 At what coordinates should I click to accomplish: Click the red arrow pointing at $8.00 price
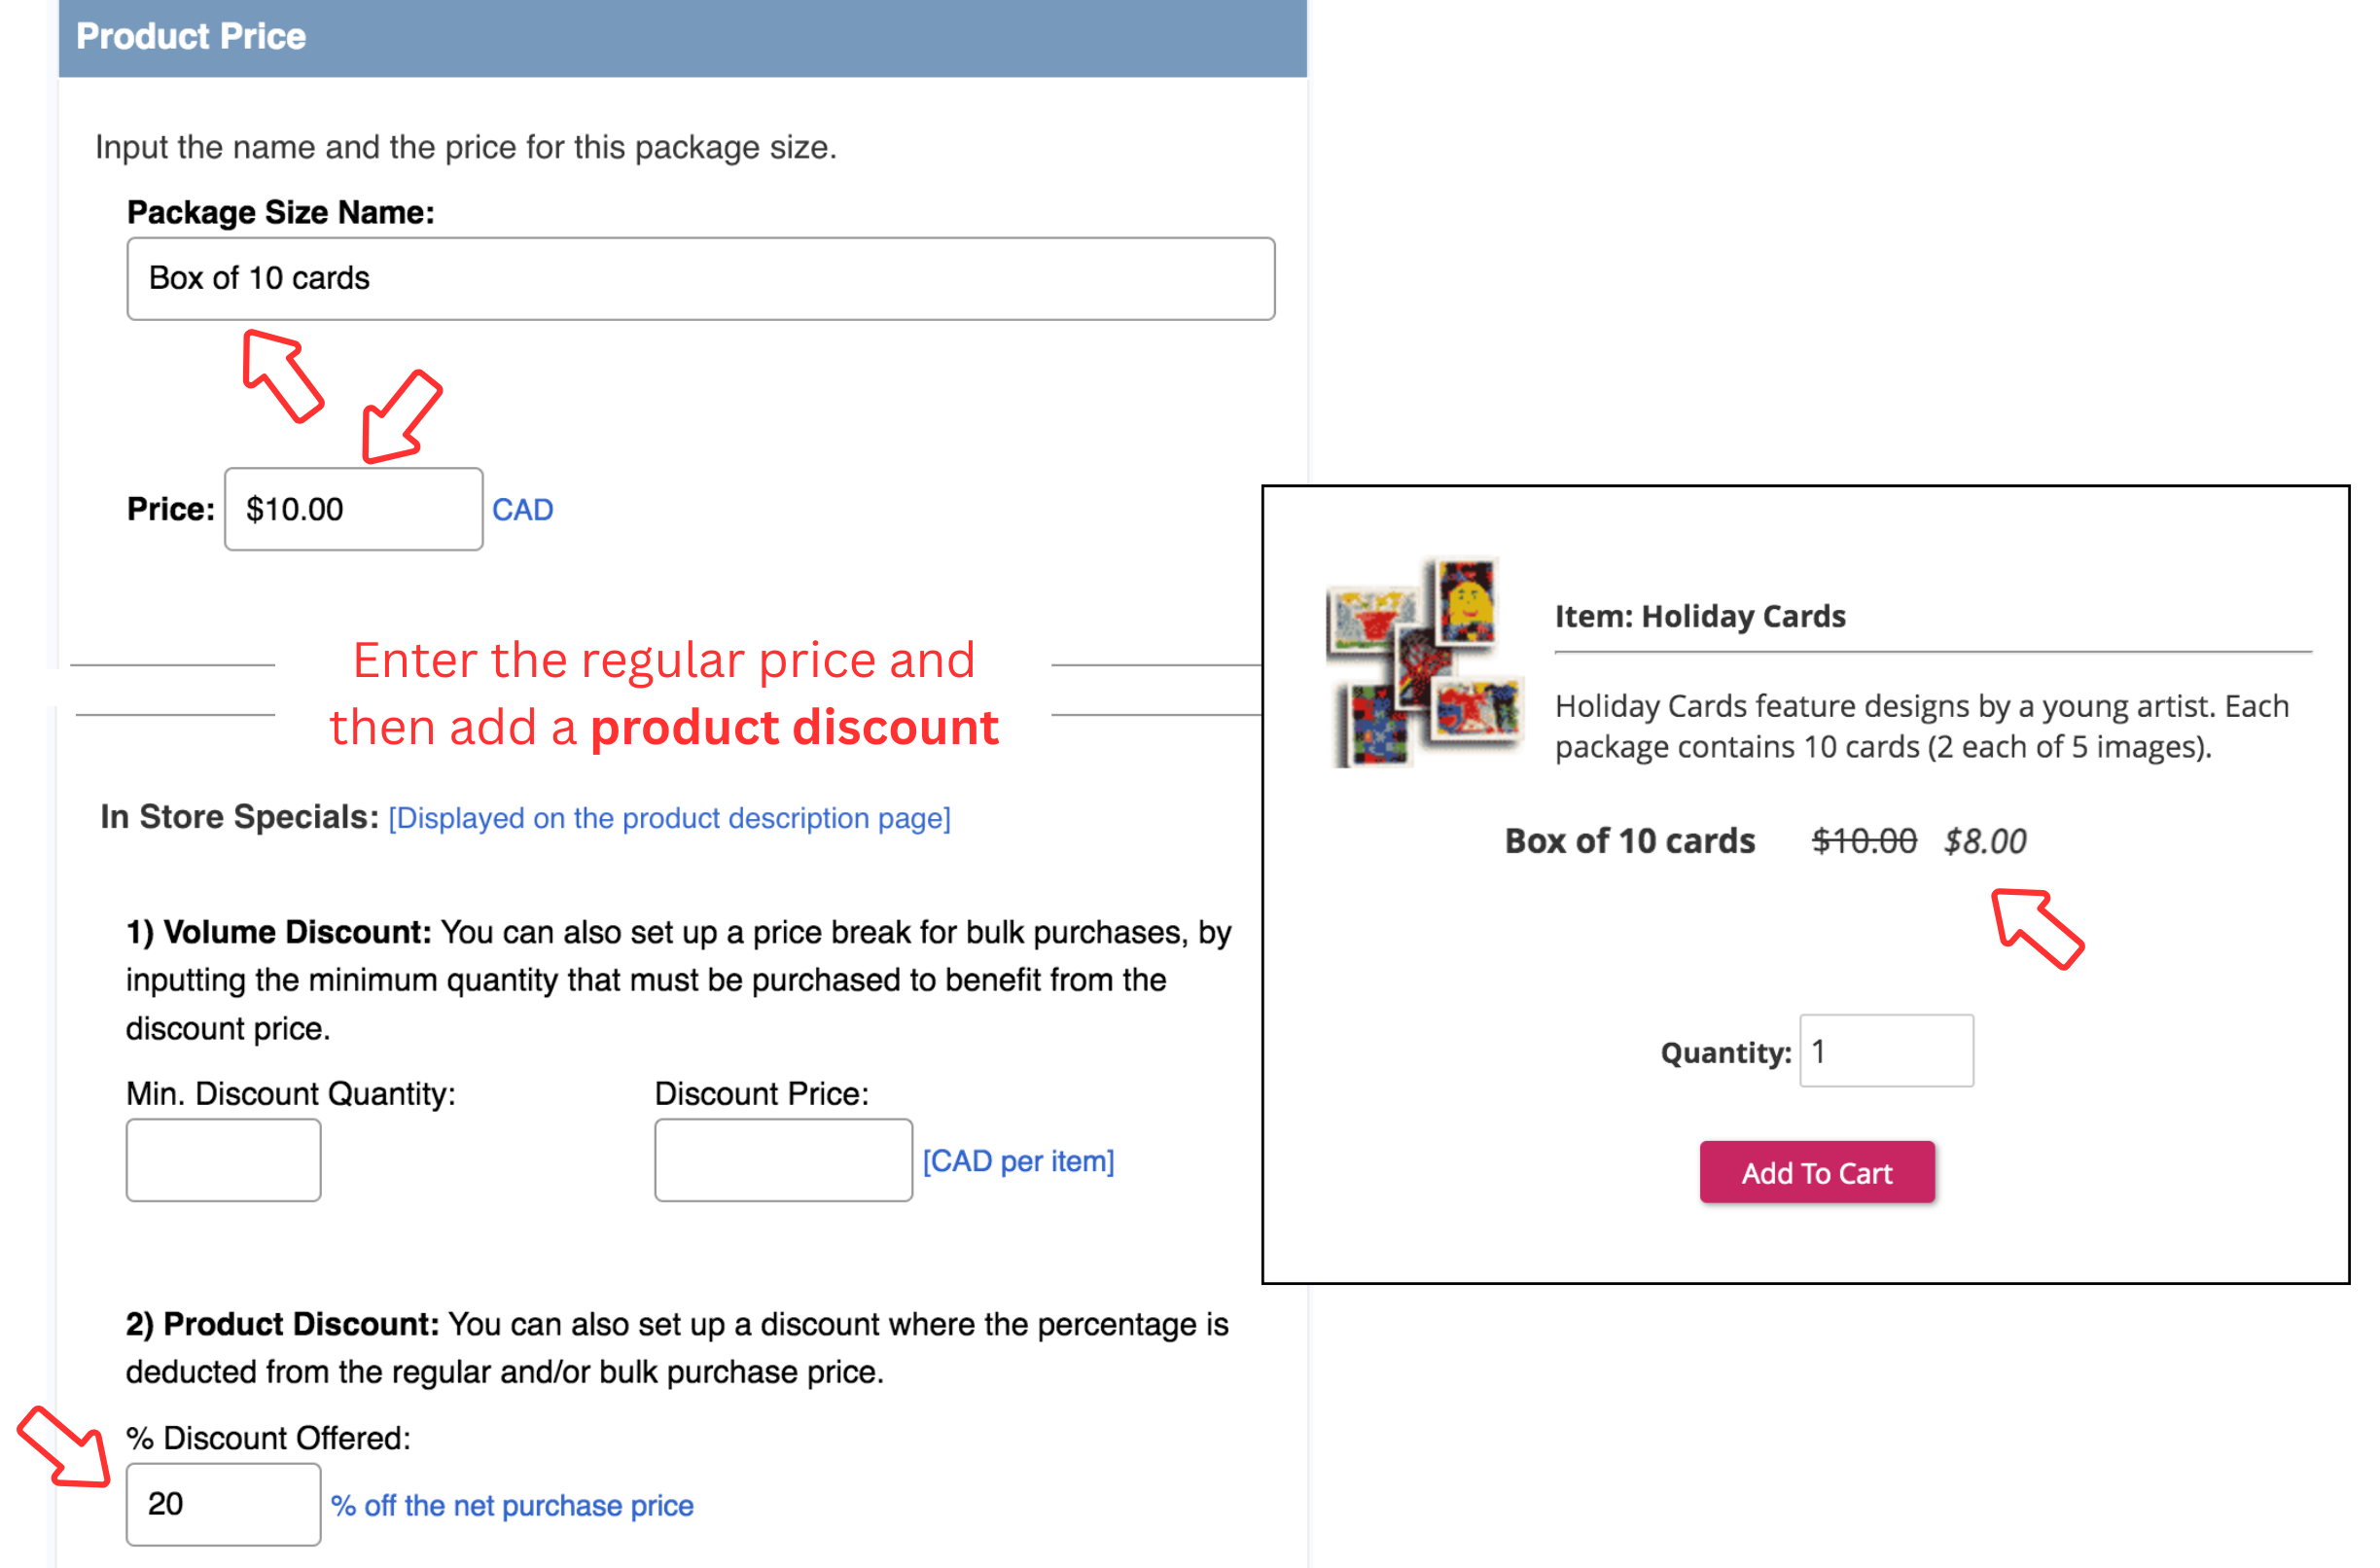pos(2036,927)
